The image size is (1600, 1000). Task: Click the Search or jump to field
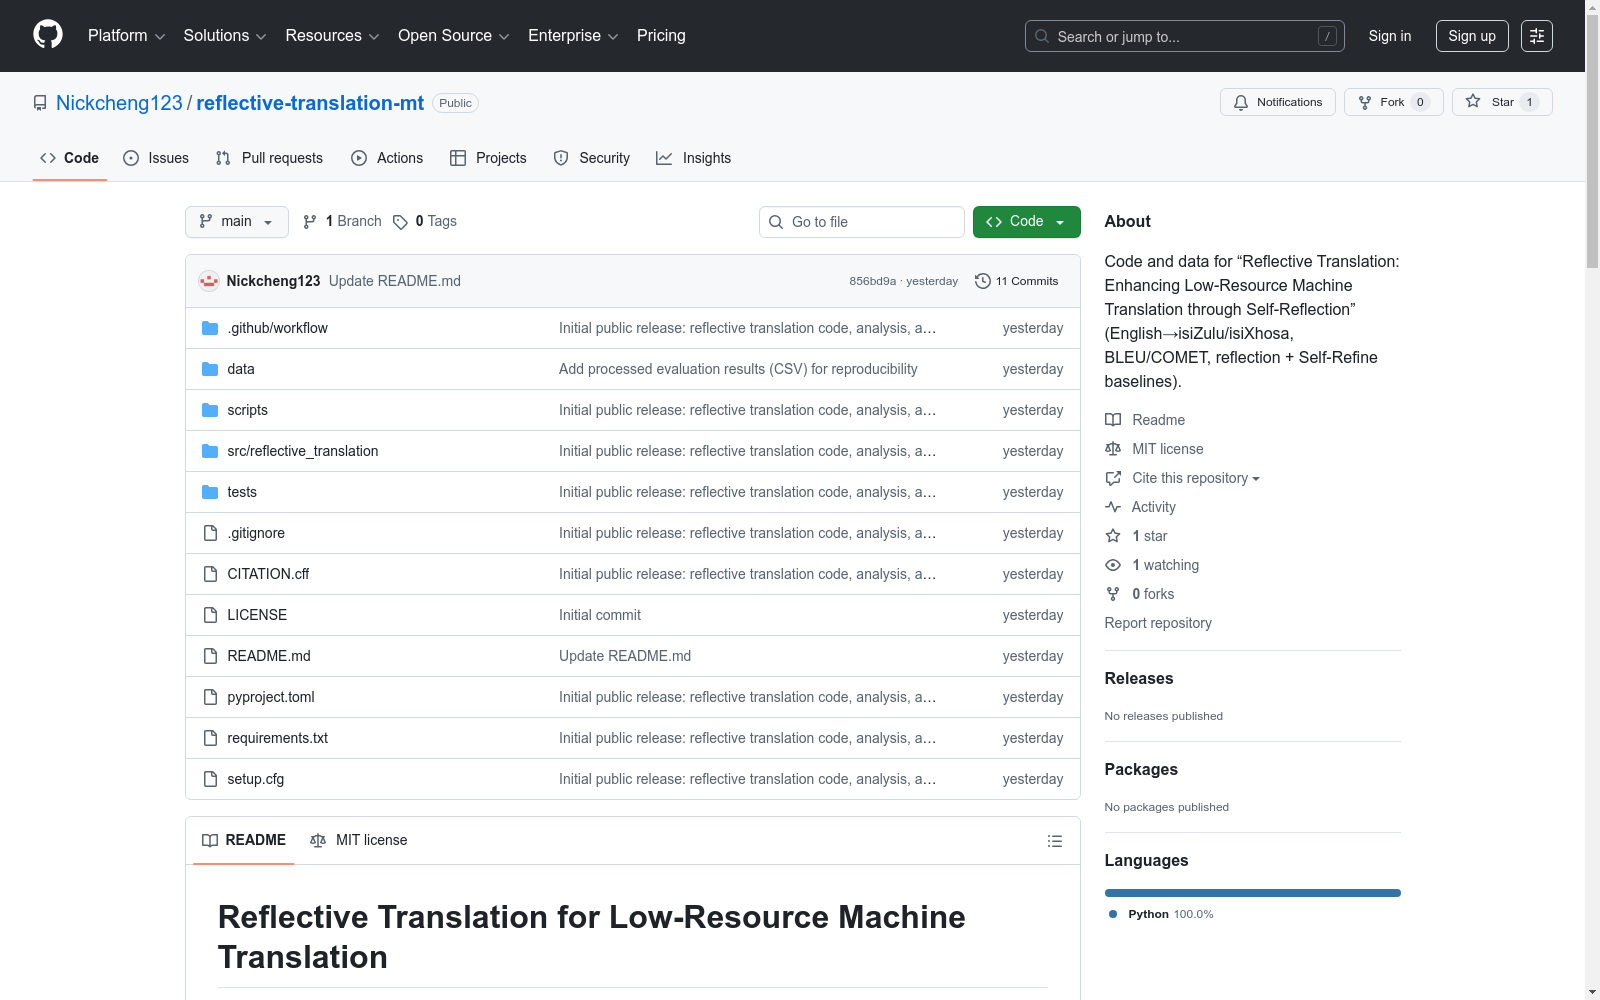pos(1185,36)
